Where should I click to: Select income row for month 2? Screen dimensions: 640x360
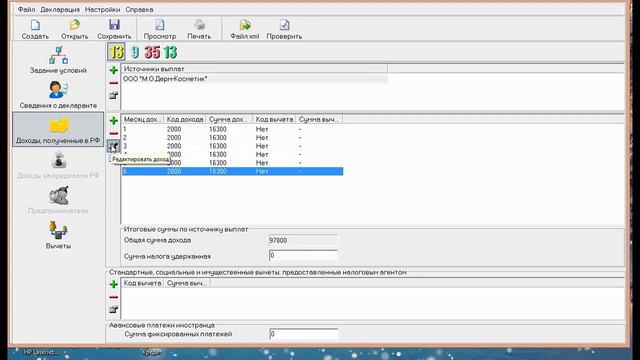click(x=232, y=138)
